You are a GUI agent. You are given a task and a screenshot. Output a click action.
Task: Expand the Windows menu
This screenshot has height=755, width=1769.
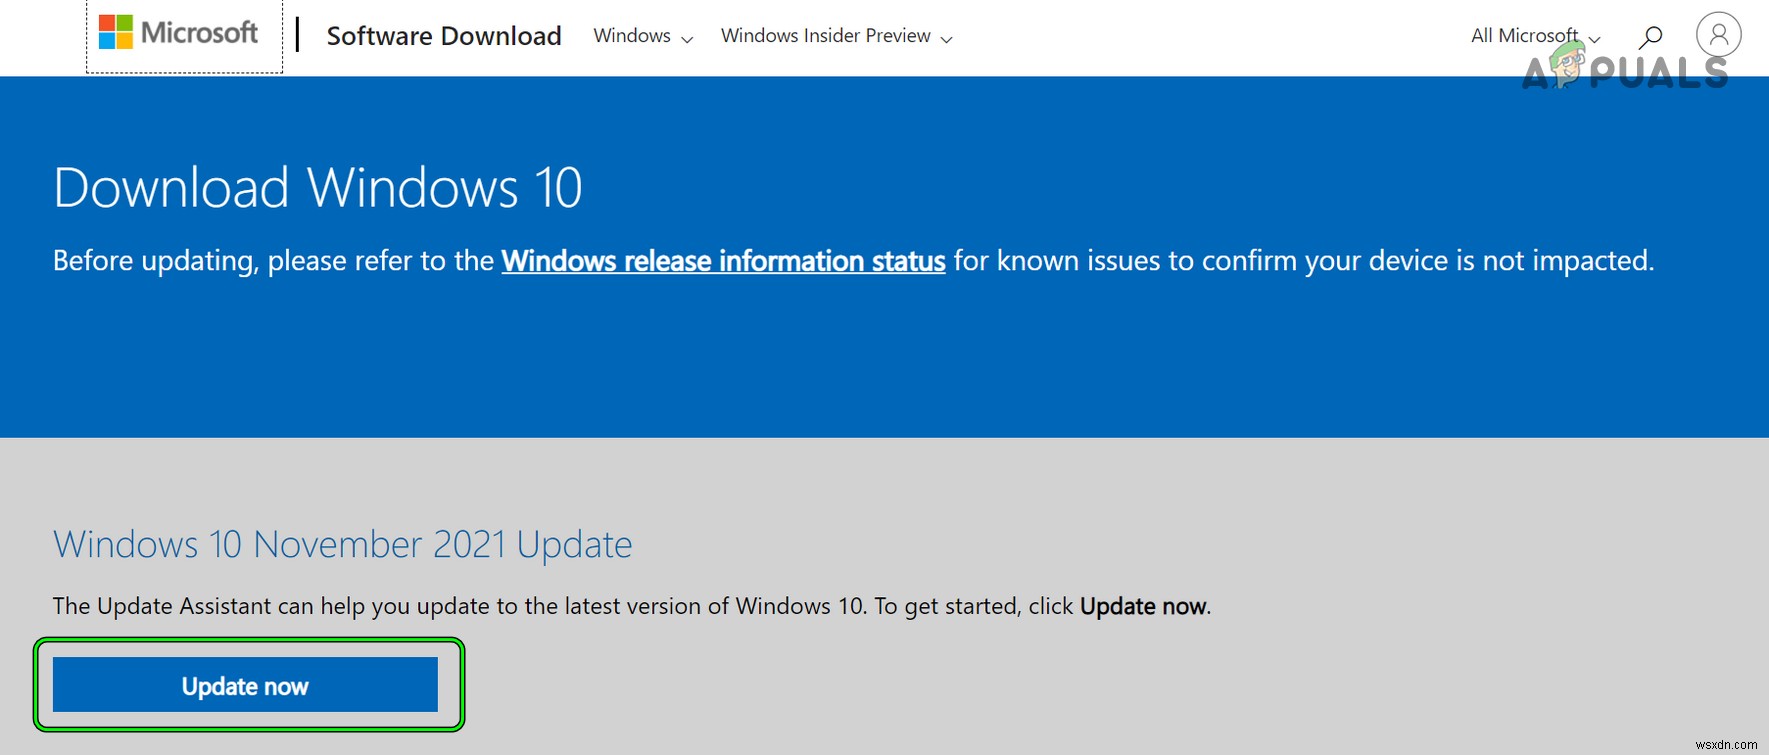(x=643, y=36)
